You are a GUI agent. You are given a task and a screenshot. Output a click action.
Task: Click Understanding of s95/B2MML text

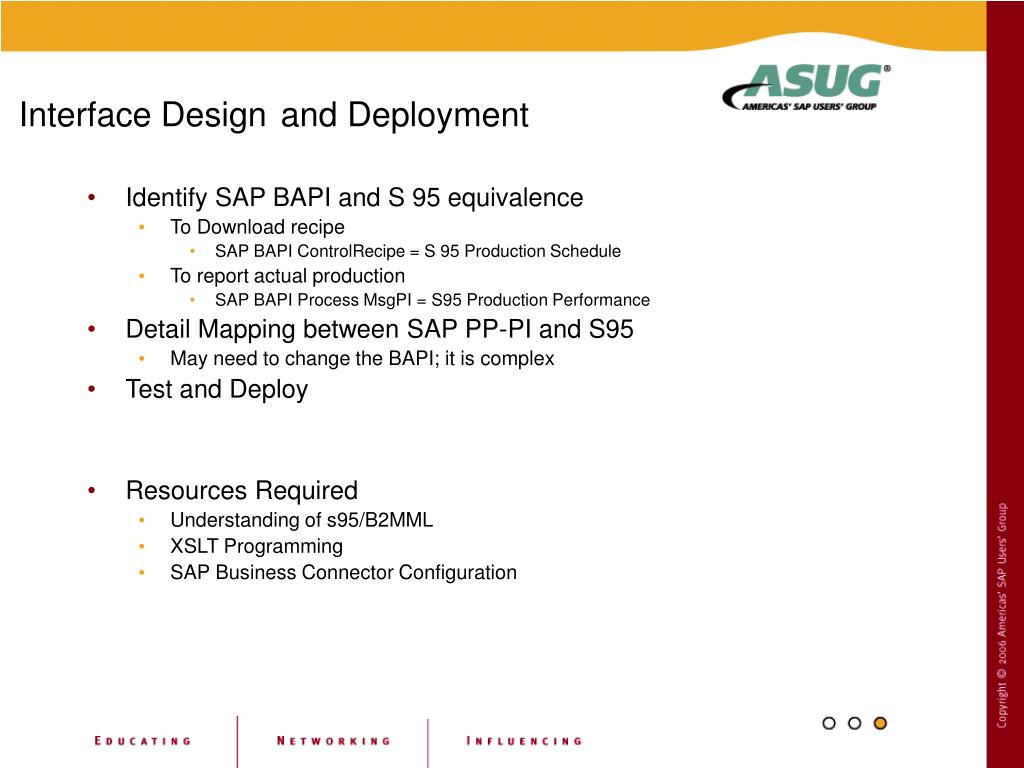click(301, 520)
